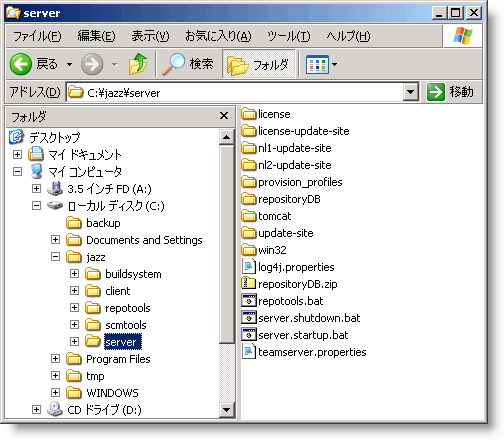This screenshot has width=504, height=440.
Task: Click the Views grid icon
Action: [x=317, y=64]
